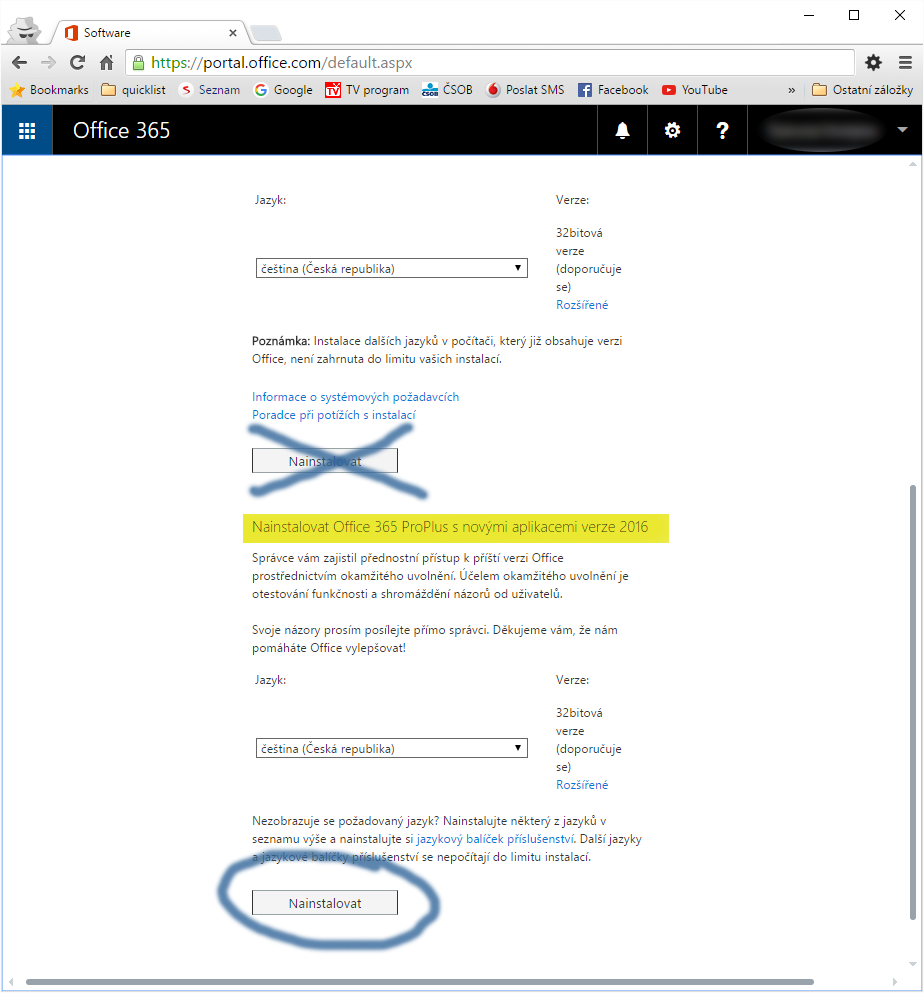
Task: Open the Seznam bookmark
Action: (x=210, y=90)
